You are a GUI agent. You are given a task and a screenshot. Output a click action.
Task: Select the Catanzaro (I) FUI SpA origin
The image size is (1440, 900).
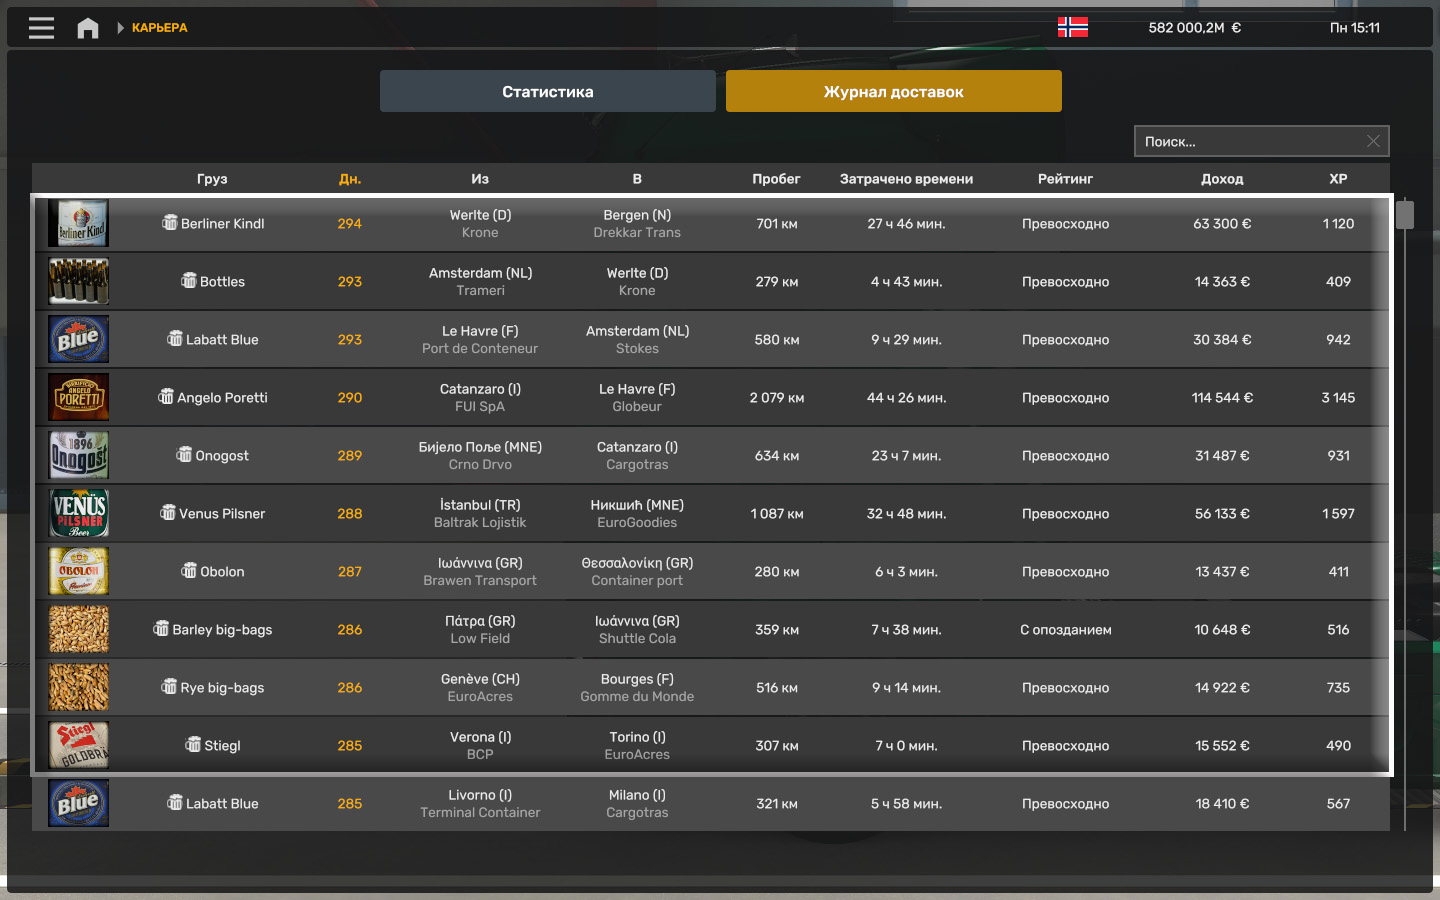(x=480, y=397)
